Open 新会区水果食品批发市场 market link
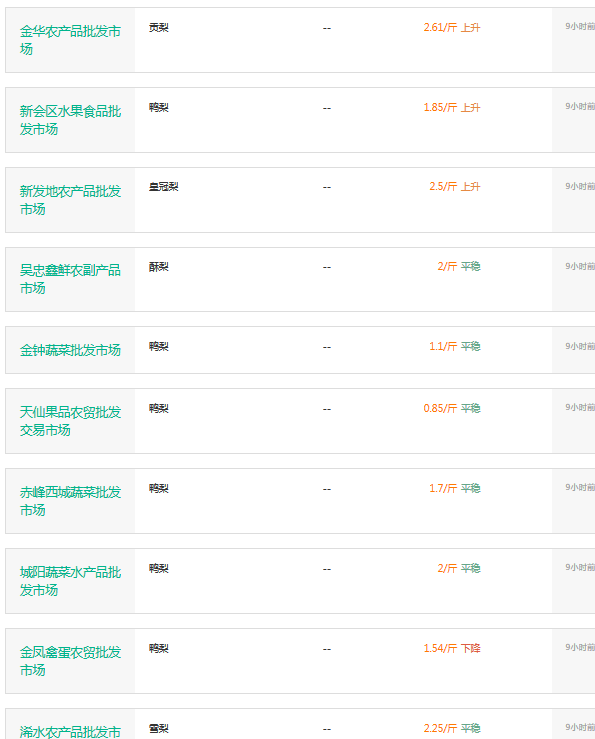 (70, 120)
